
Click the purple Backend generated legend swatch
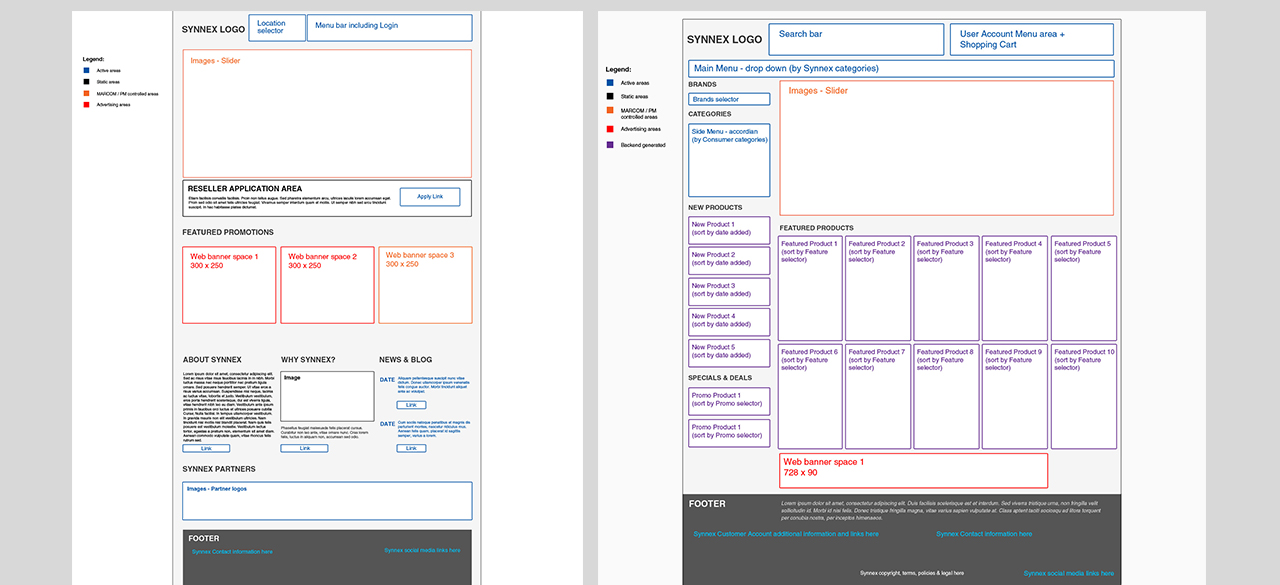coord(609,144)
